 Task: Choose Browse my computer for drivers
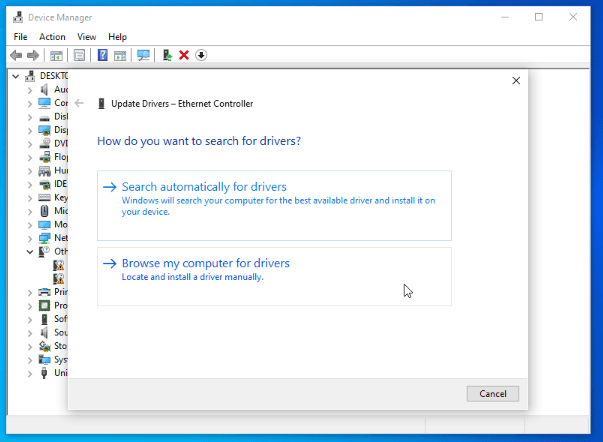(x=205, y=263)
